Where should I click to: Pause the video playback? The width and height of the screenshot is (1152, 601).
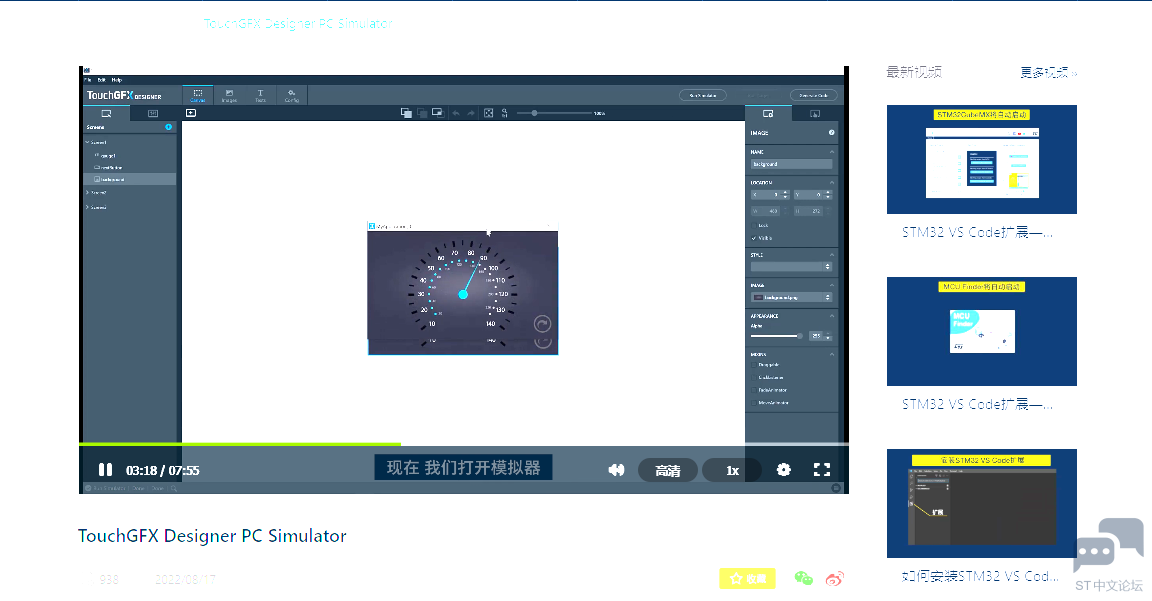click(x=105, y=470)
